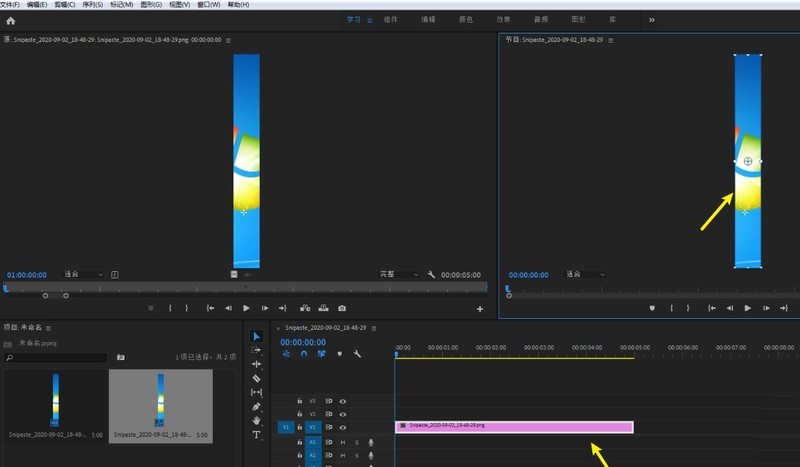Screen dimensions: 800x467
Task: Switch to the 效果 workspace tab
Action: [503, 19]
